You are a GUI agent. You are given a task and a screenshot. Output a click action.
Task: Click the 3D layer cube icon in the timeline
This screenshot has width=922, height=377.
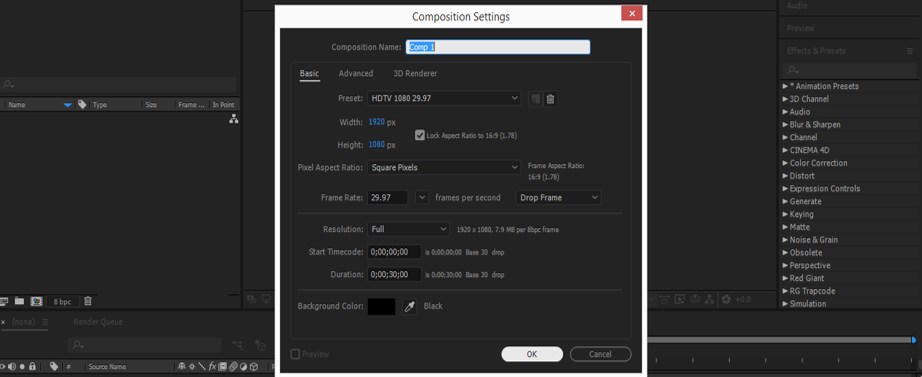[x=254, y=366]
